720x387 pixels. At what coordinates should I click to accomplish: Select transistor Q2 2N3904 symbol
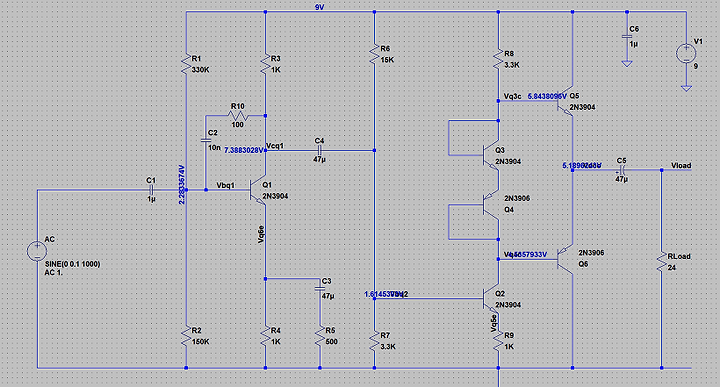[491, 299]
